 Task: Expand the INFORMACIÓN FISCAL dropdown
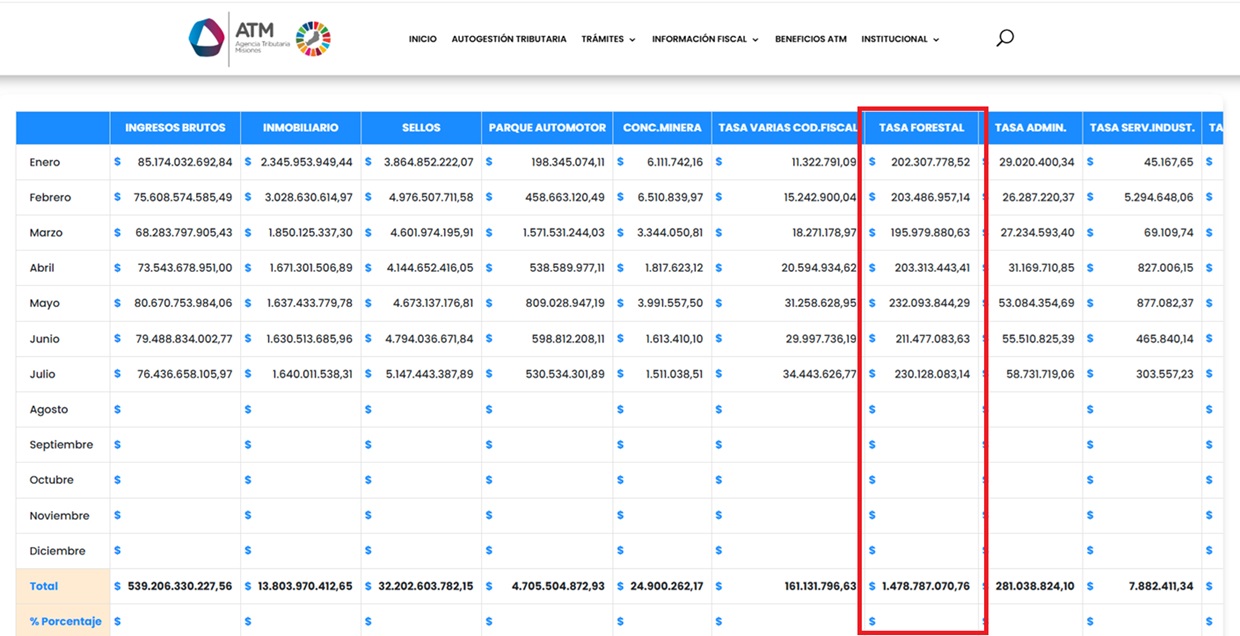click(705, 39)
